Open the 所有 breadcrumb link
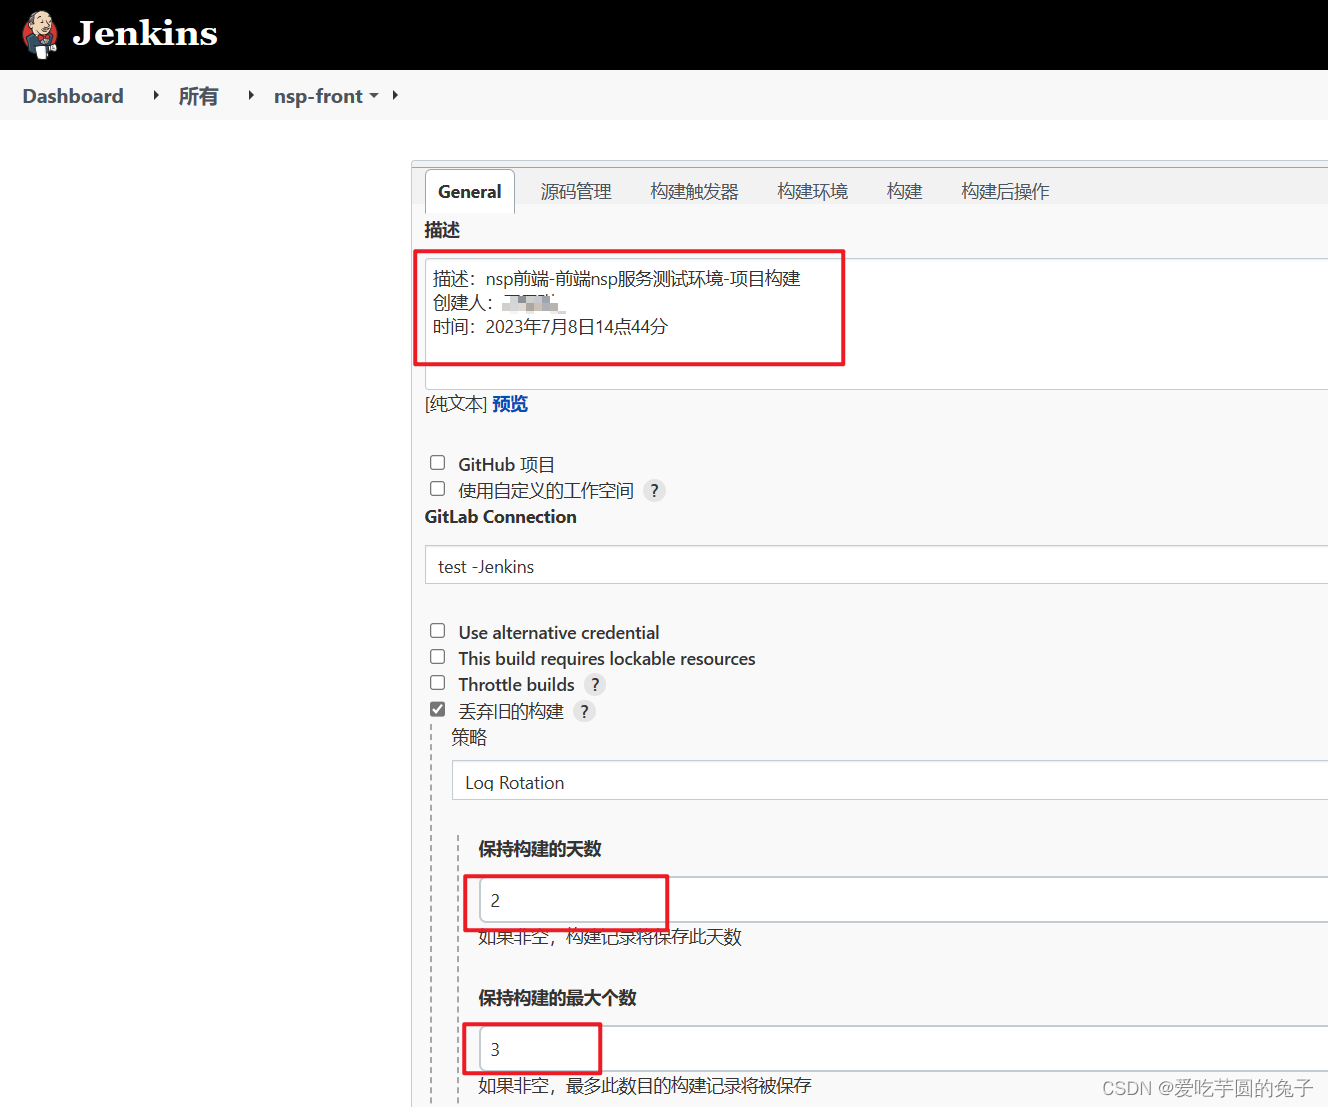 pyautogui.click(x=198, y=96)
